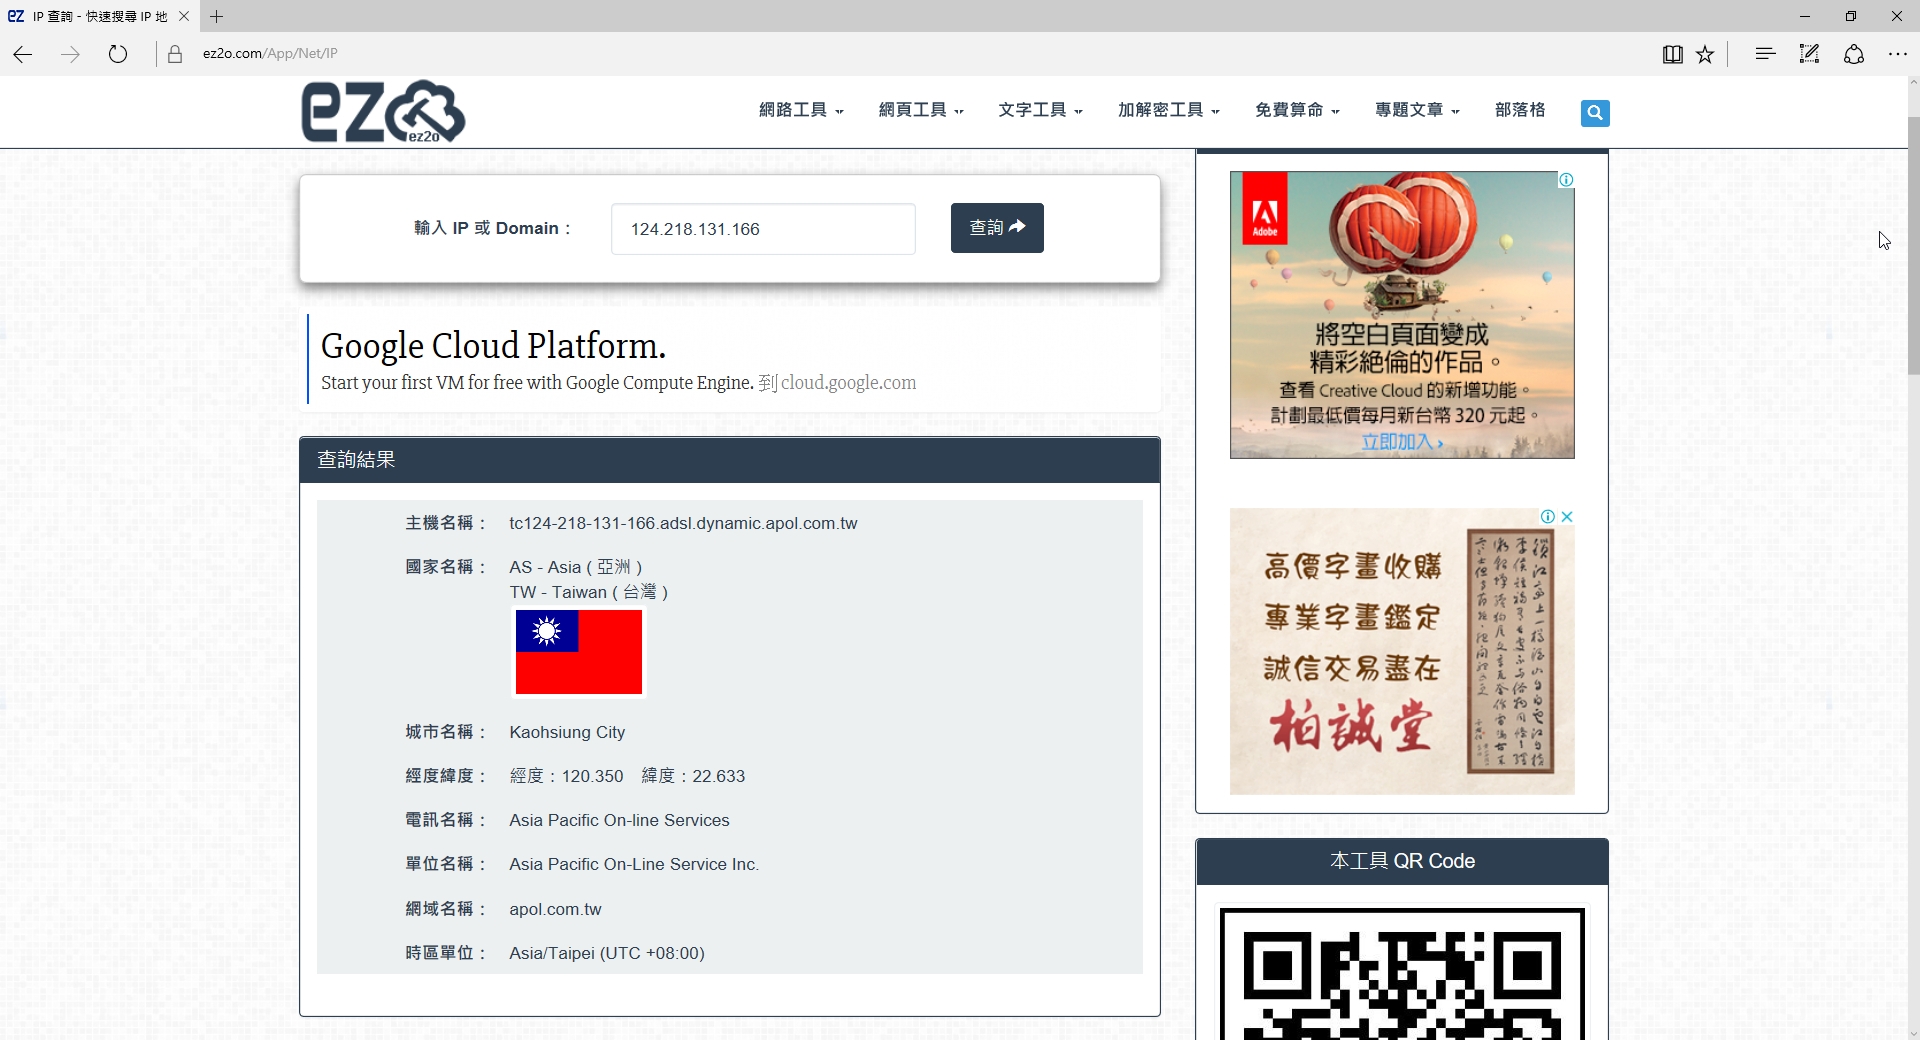The height and width of the screenshot is (1040, 1920).
Task: Open the browser more options menu
Action: [1898, 54]
